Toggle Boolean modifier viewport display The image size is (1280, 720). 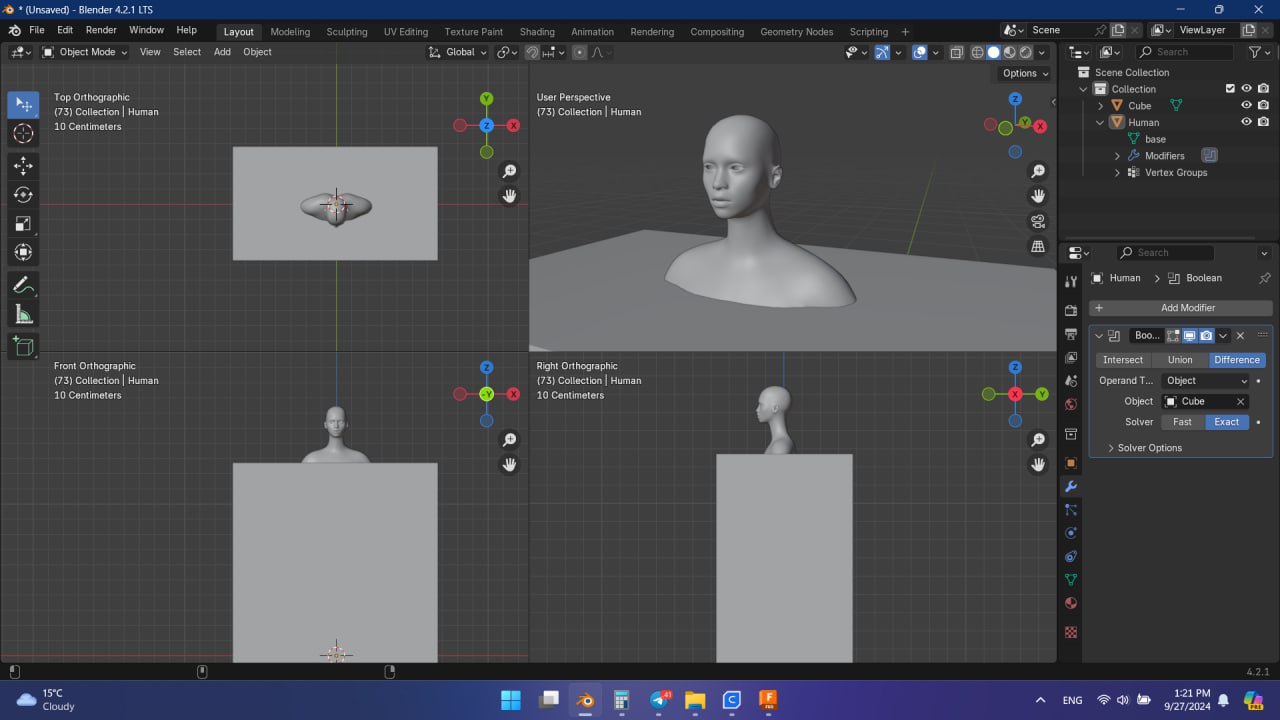pyautogui.click(x=1190, y=336)
